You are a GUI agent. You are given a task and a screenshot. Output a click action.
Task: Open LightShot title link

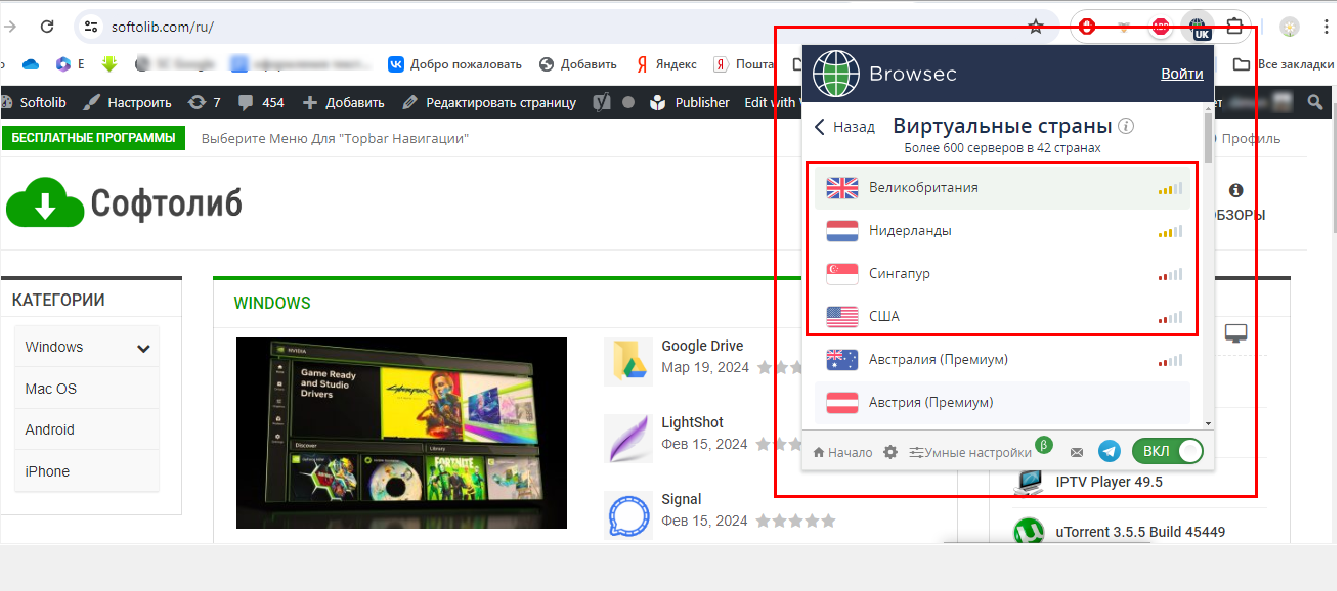coord(692,422)
